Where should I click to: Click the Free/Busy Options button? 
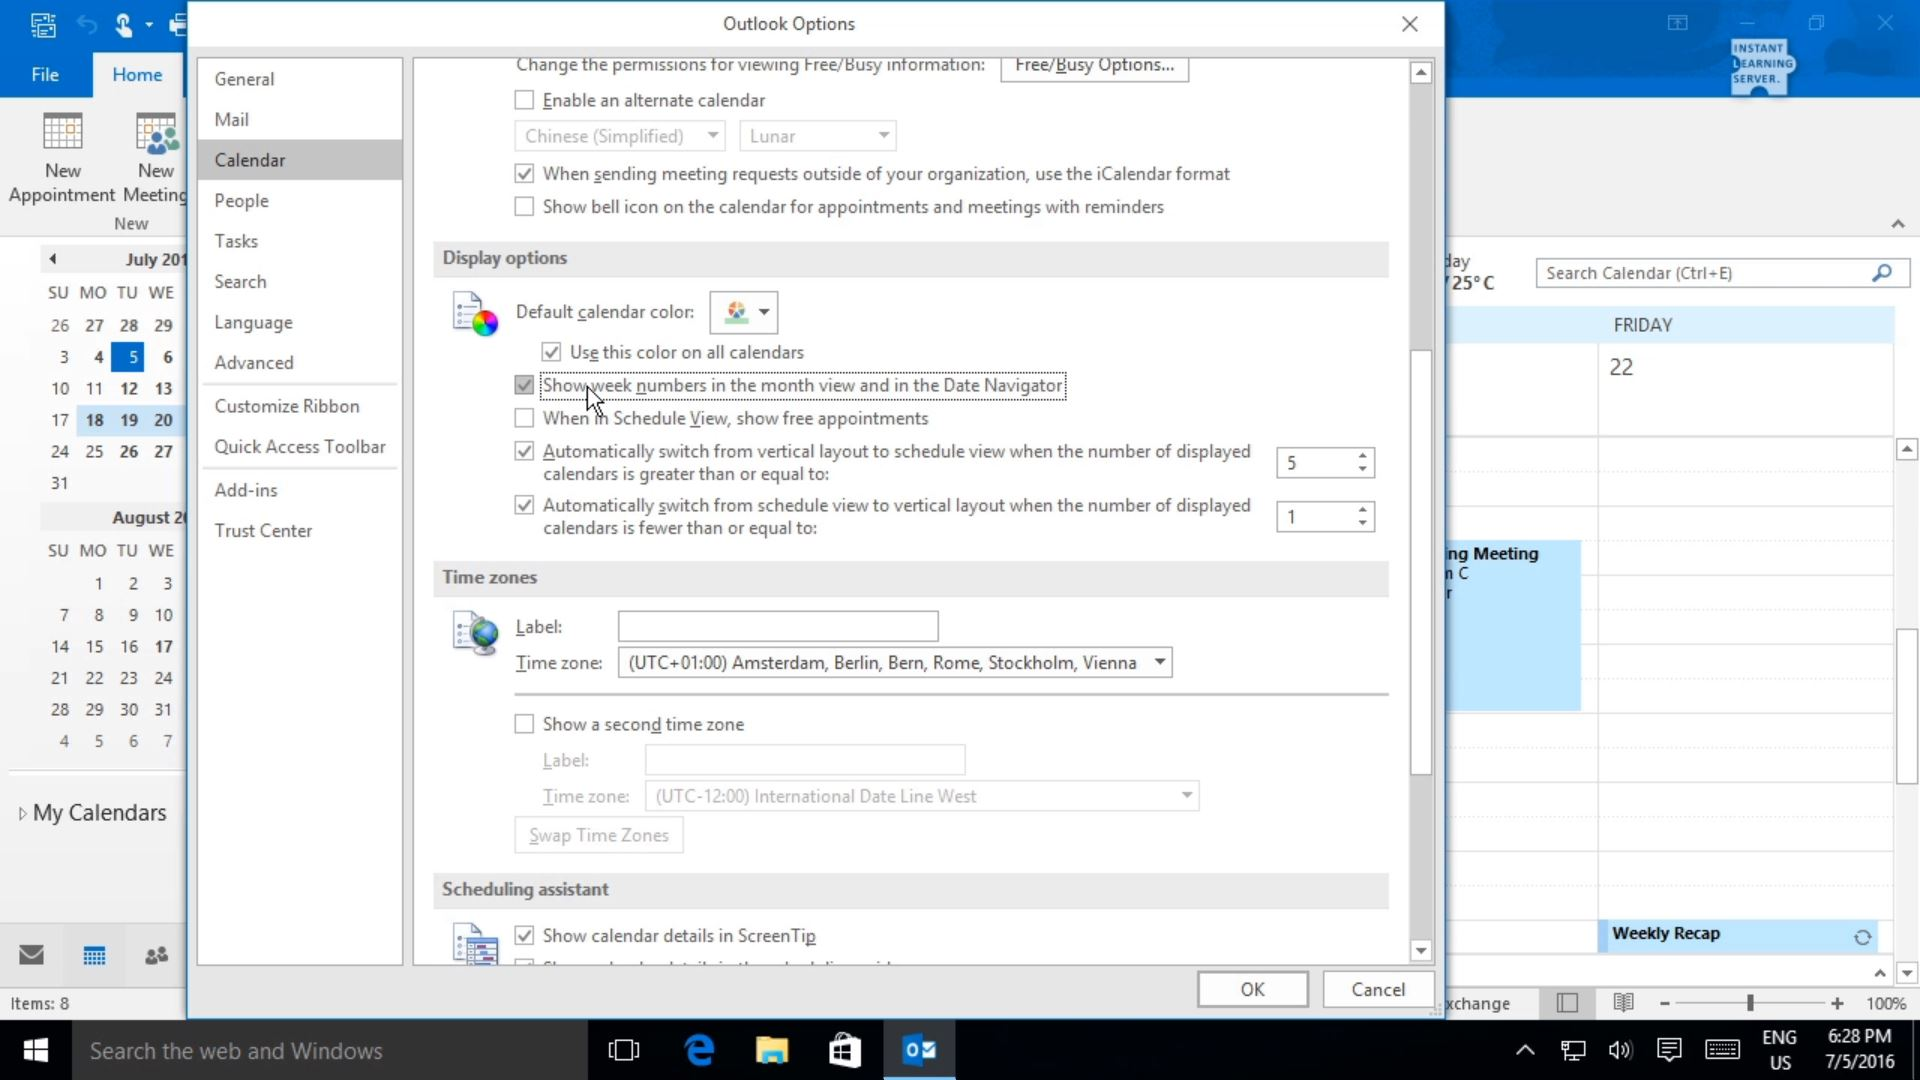pyautogui.click(x=1093, y=66)
